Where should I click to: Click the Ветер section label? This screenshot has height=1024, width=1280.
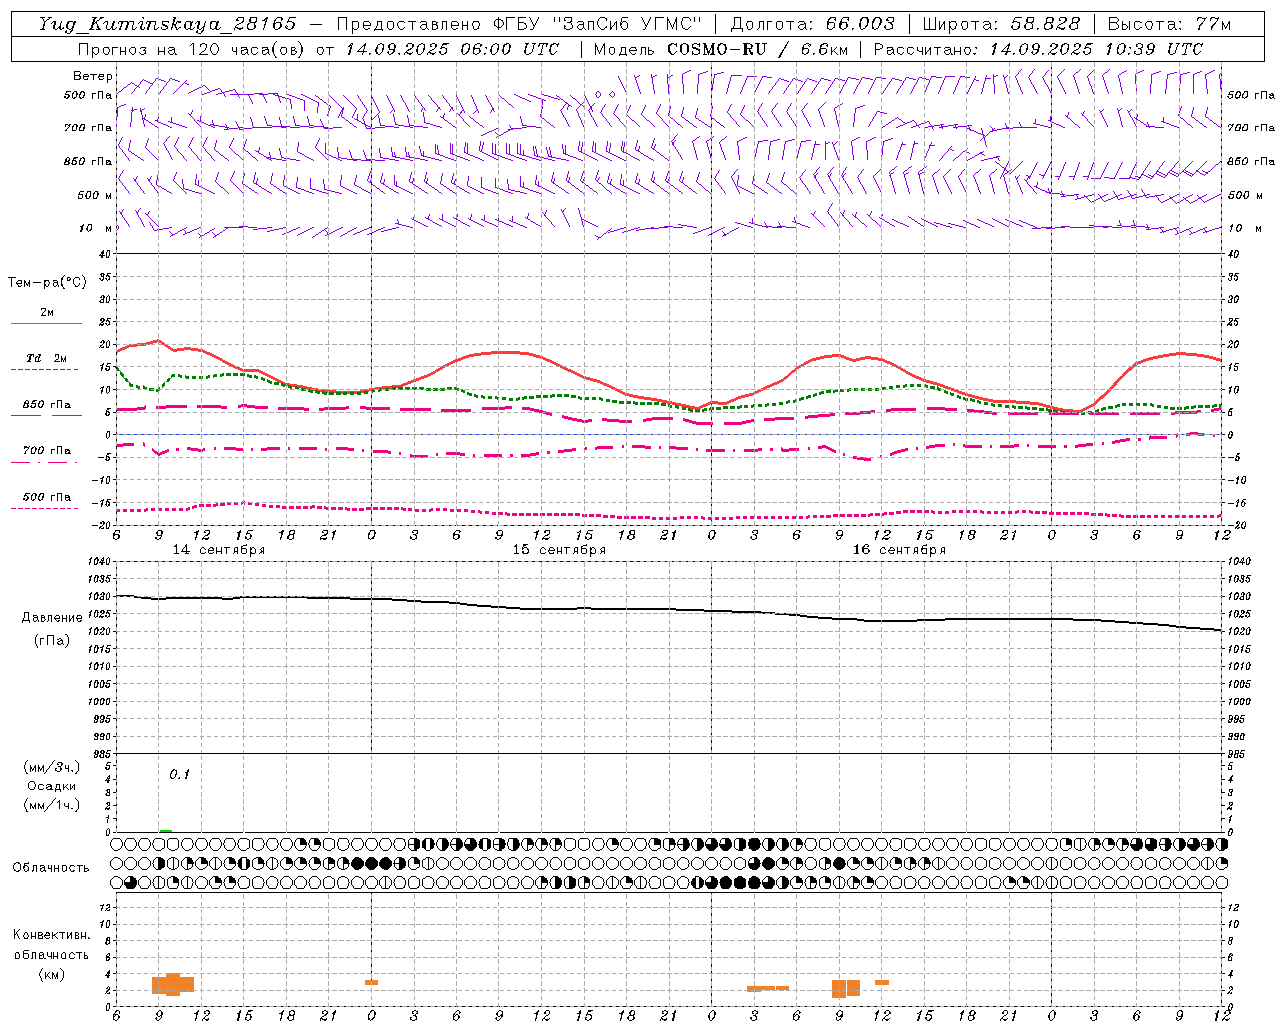coord(92,76)
